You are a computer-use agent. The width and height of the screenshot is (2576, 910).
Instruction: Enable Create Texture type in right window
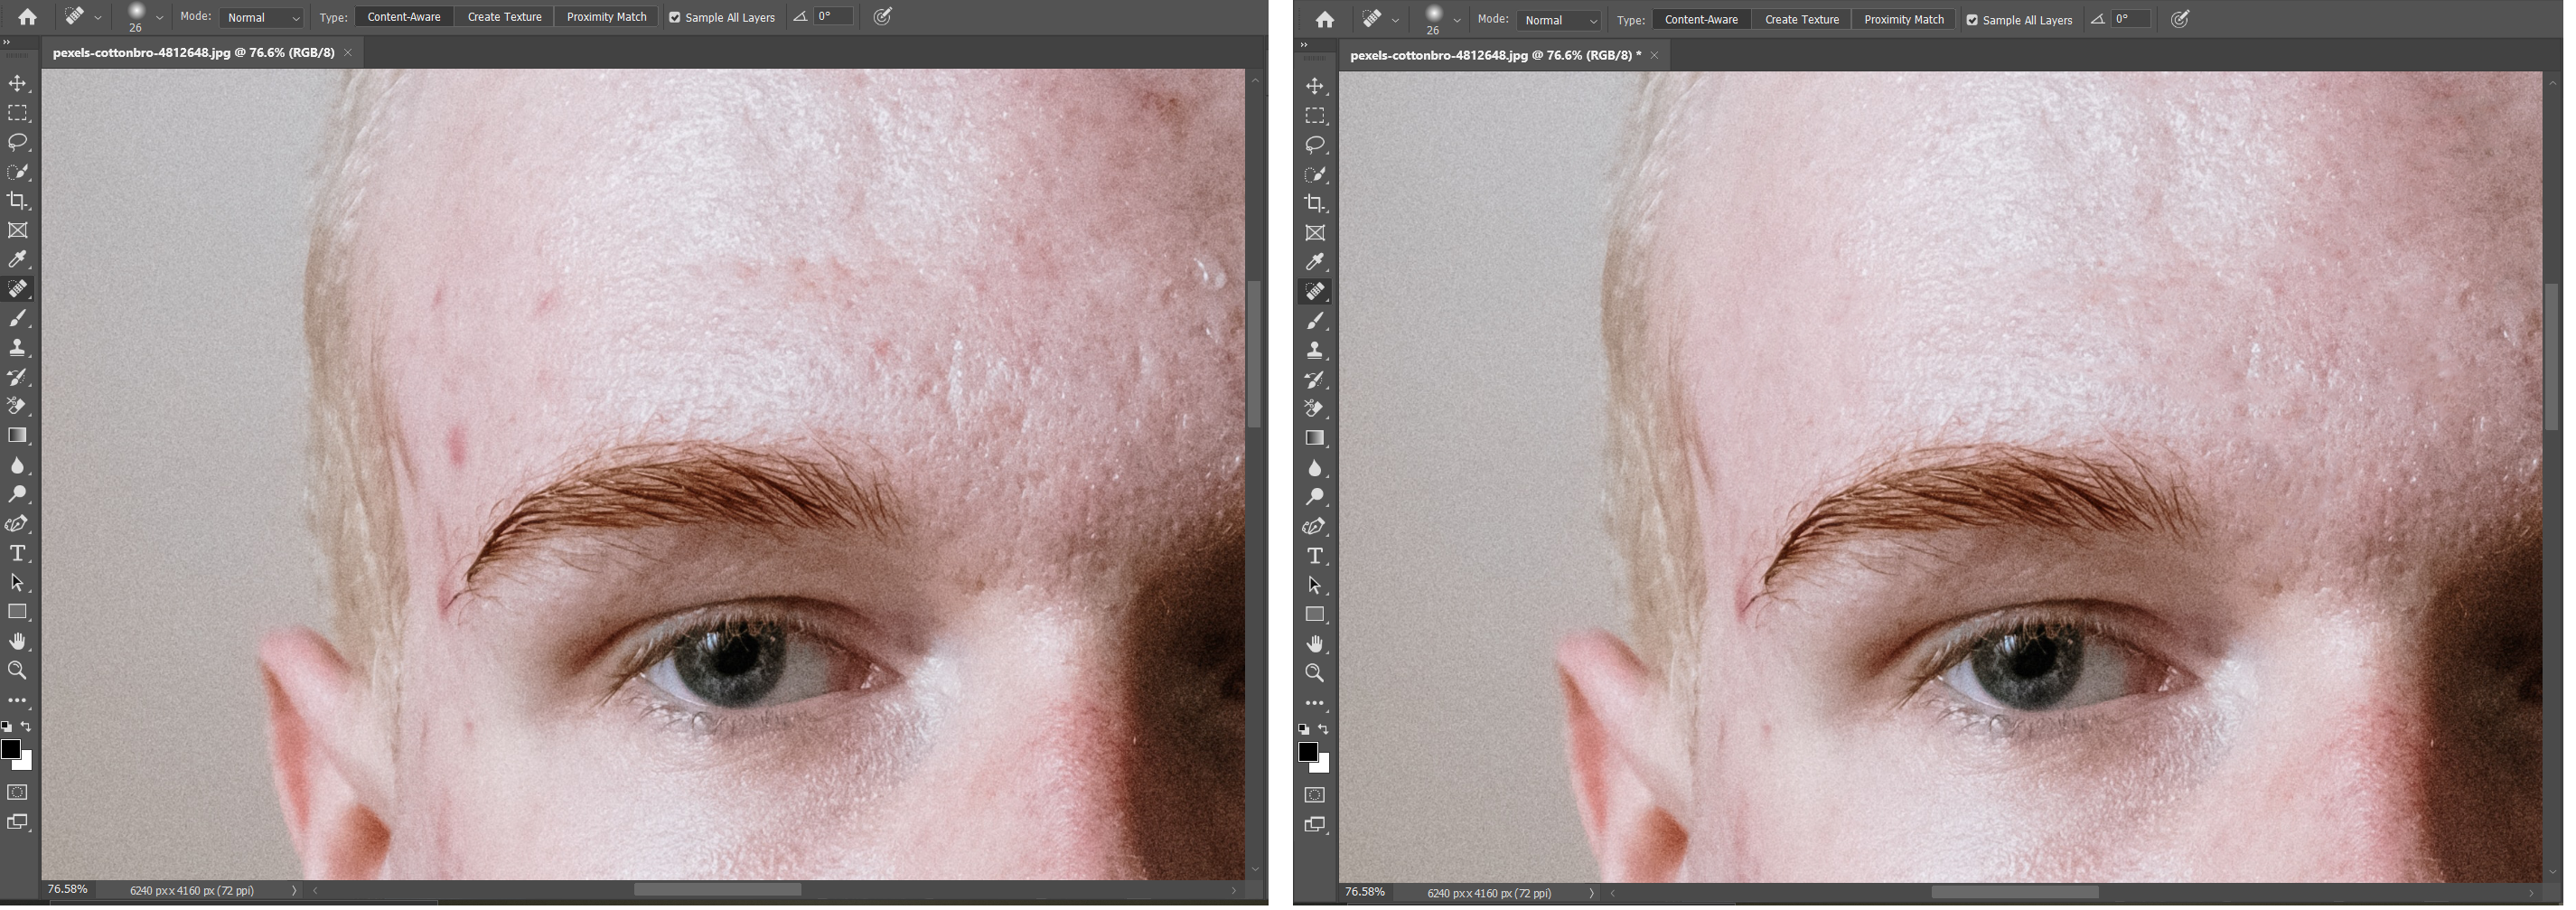[x=1801, y=19]
